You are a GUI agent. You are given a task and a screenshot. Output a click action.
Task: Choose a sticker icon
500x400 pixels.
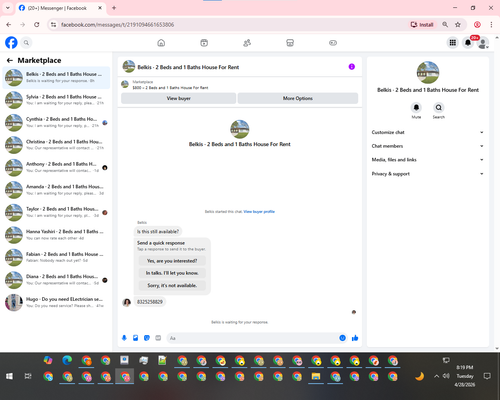coord(147,338)
